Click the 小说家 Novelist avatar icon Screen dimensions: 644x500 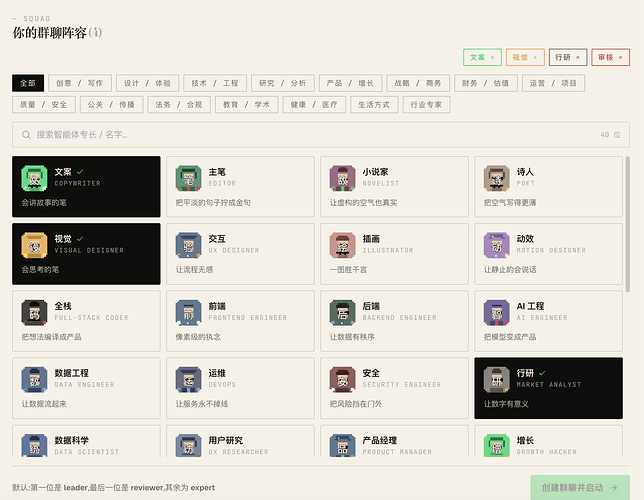click(x=342, y=178)
